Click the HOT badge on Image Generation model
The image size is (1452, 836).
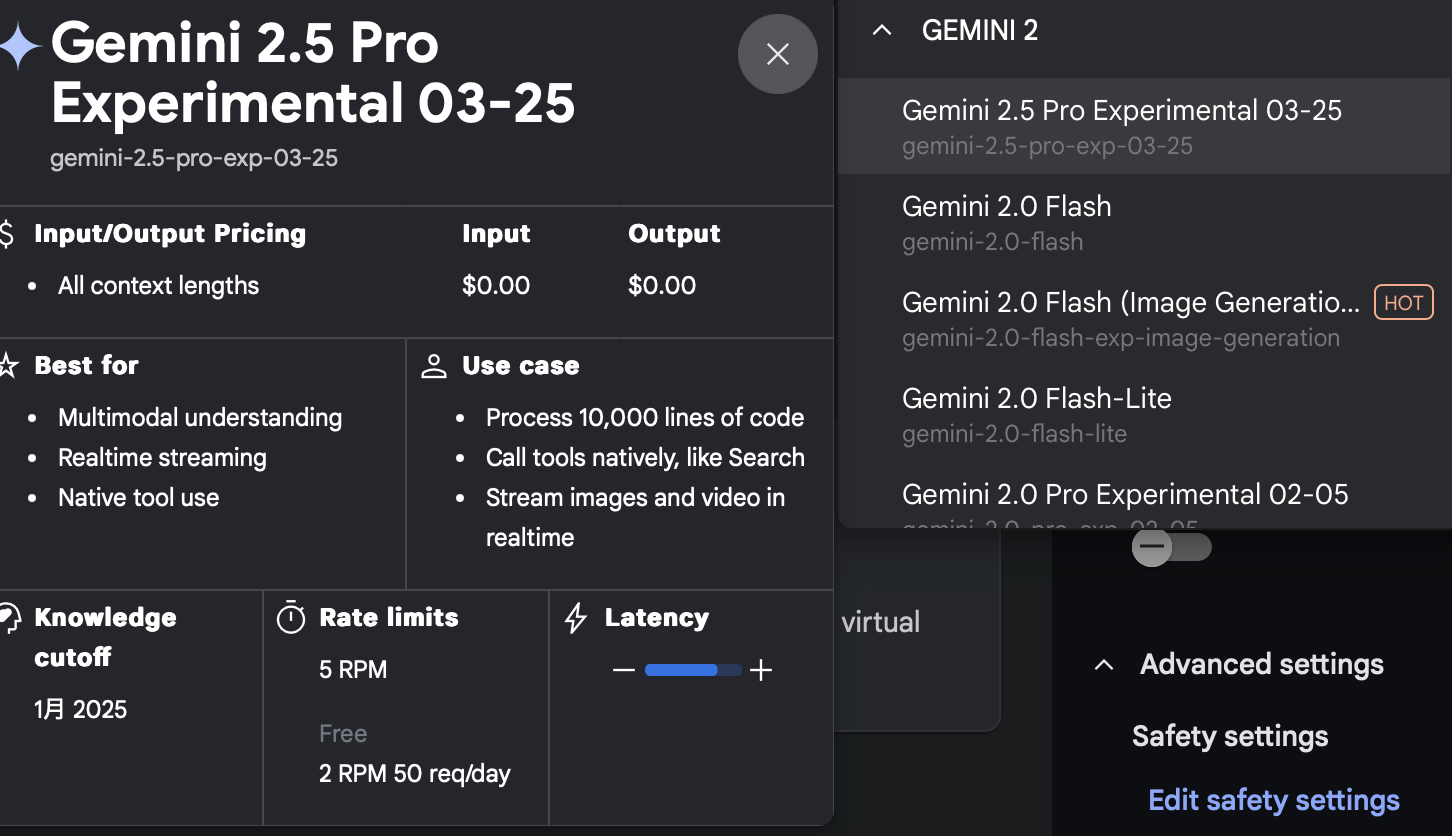tap(1404, 303)
